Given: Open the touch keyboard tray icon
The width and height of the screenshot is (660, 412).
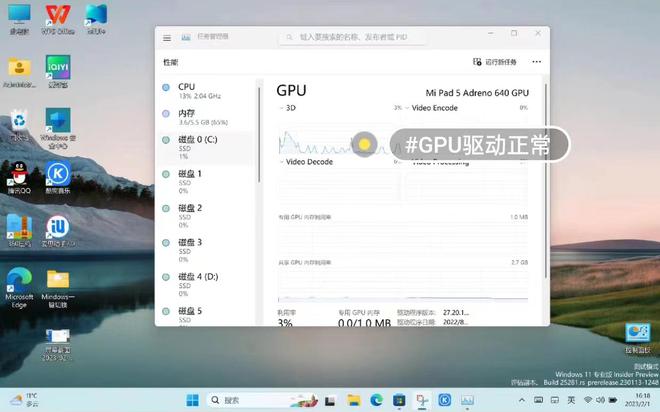Looking at the screenshot, I should (x=538, y=400).
